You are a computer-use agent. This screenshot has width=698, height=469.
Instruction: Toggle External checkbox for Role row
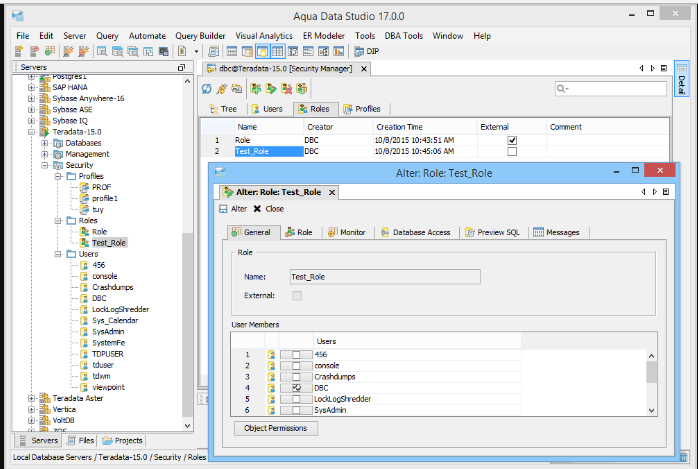point(512,140)
